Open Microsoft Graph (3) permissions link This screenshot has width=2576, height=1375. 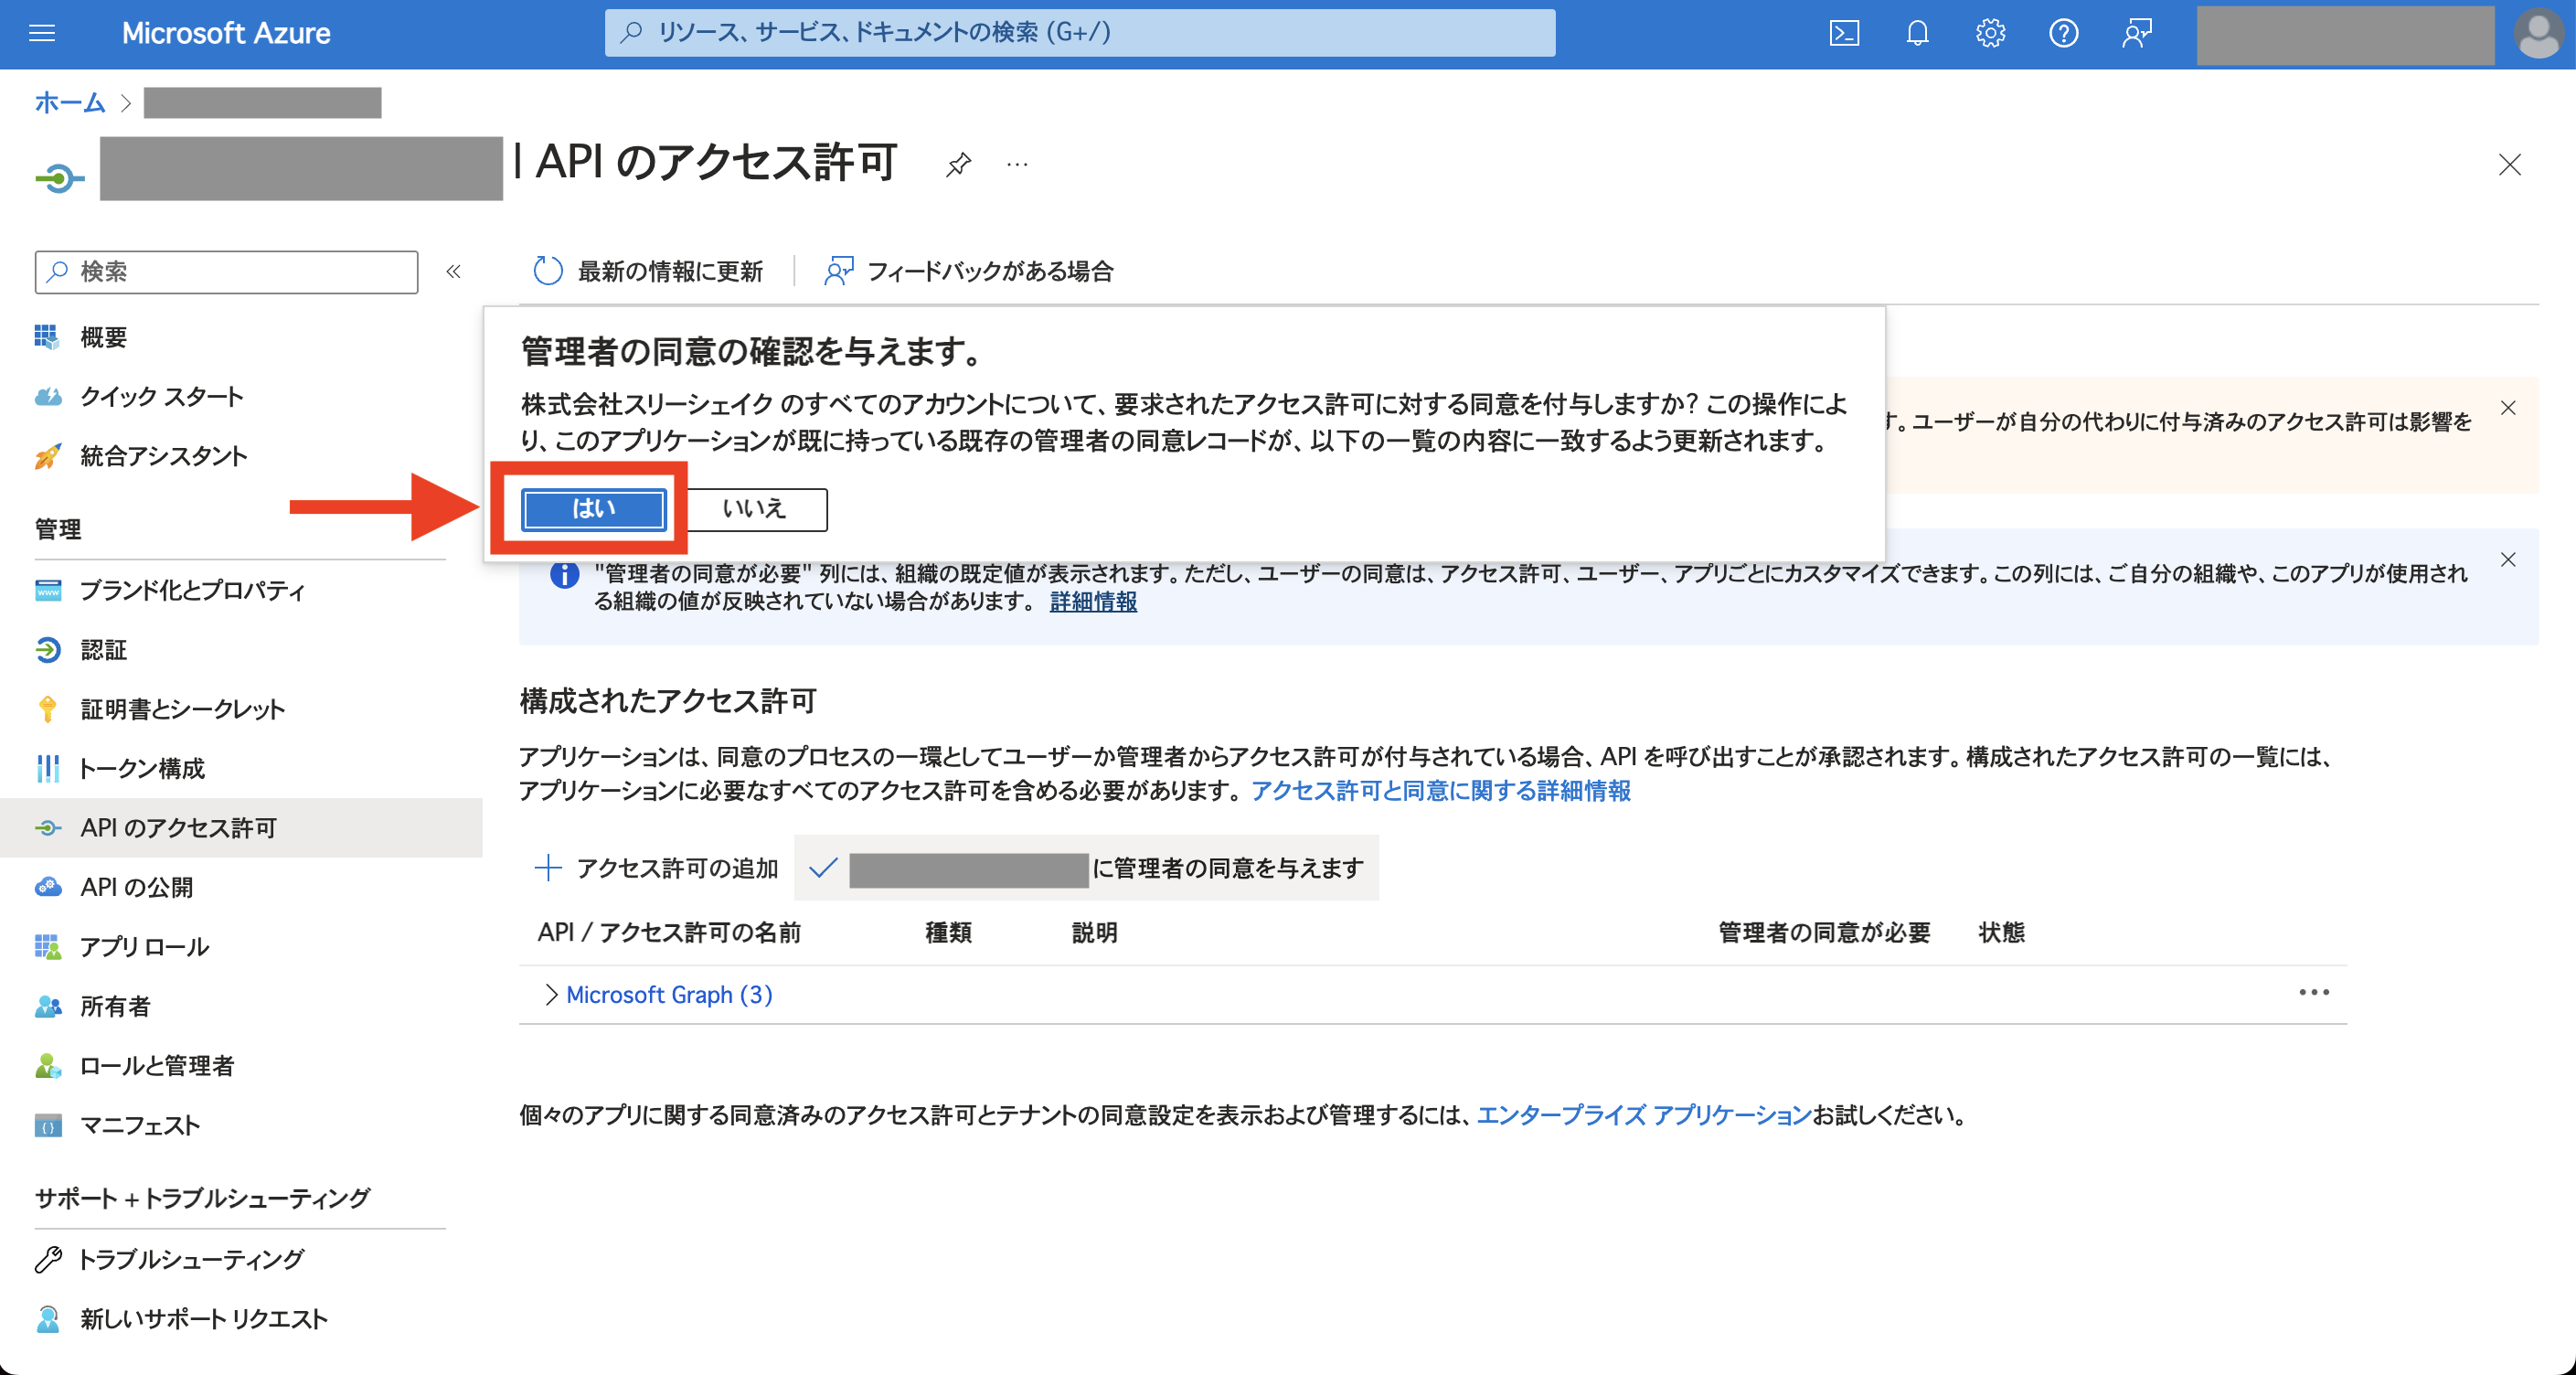pyautogui.click(x=669, y=995)
